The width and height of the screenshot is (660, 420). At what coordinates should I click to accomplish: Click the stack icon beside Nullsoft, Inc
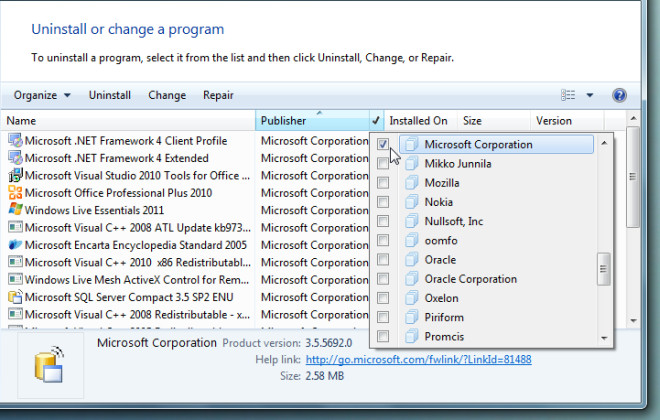(412, 221)
